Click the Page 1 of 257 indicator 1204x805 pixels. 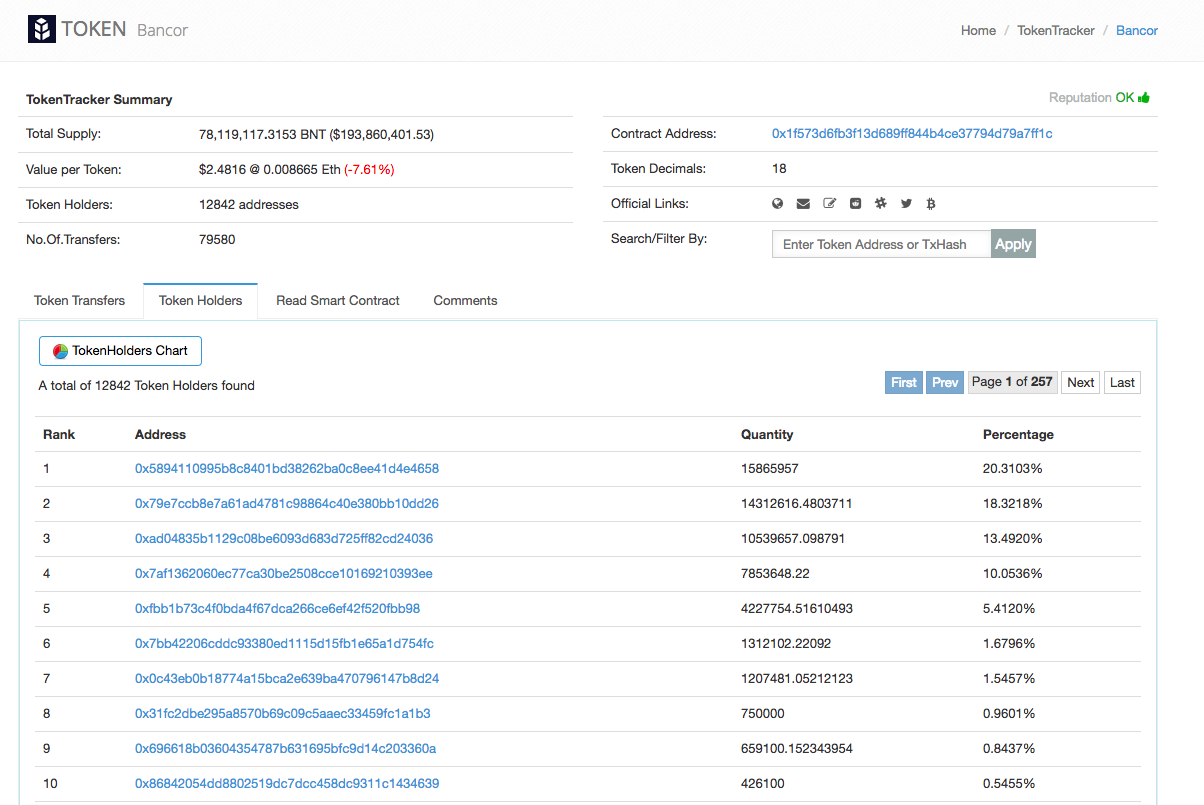pyautogui.click(x=1012, y=382)
